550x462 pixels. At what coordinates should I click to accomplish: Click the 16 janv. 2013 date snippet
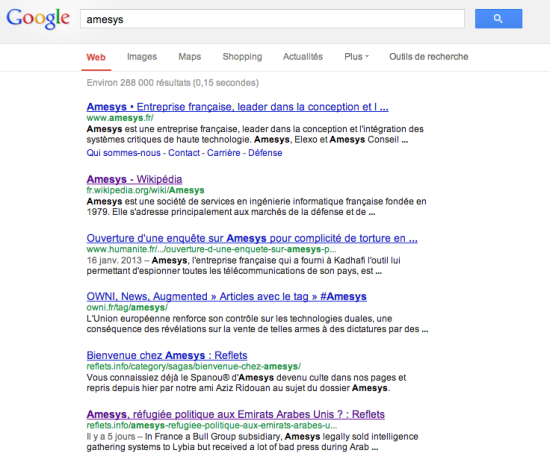point(114,260)
